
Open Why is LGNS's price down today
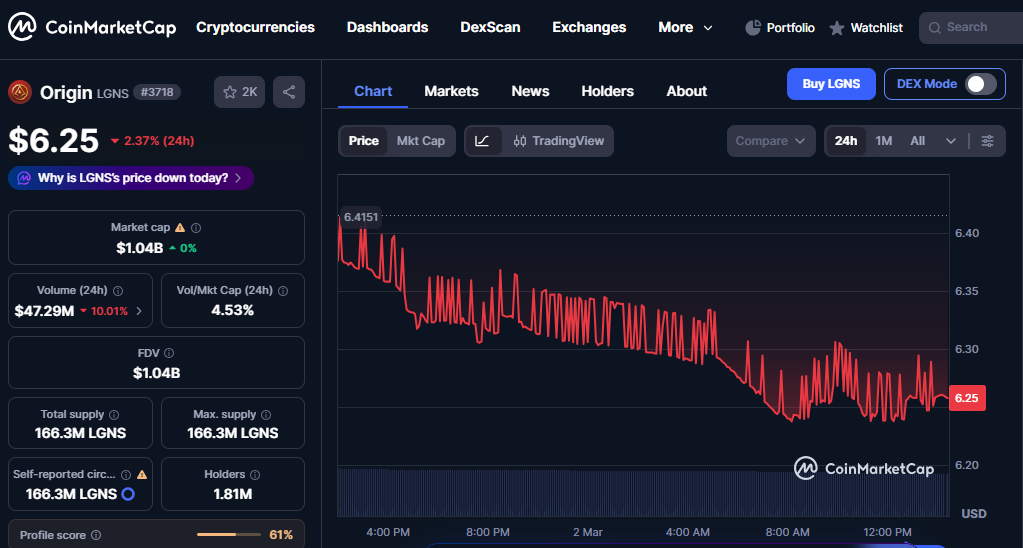131,177
